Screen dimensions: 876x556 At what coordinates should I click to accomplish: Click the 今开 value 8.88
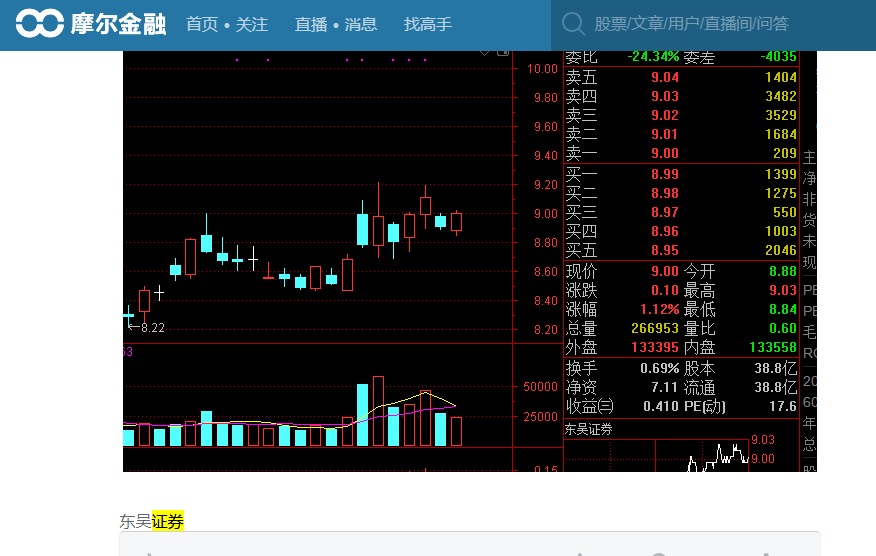[783, 271]
